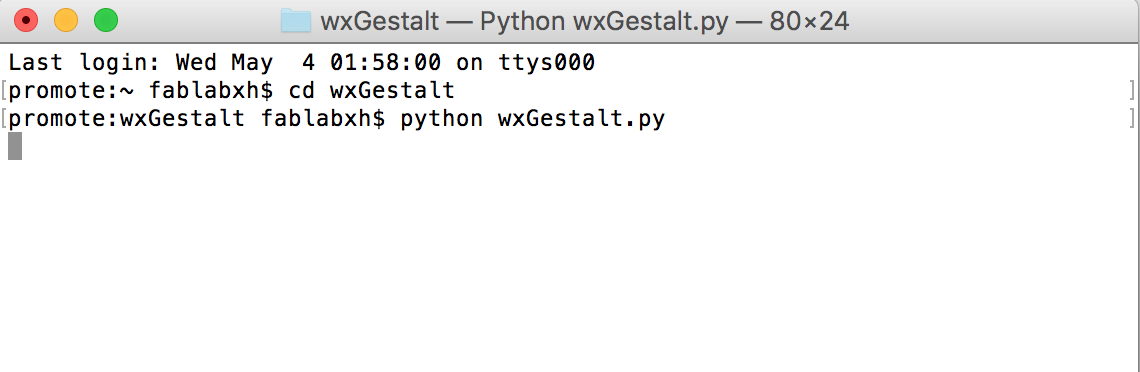Click the left bracket mark beside cd command line
Viewport: 1140px width, 372px height.
4,91
